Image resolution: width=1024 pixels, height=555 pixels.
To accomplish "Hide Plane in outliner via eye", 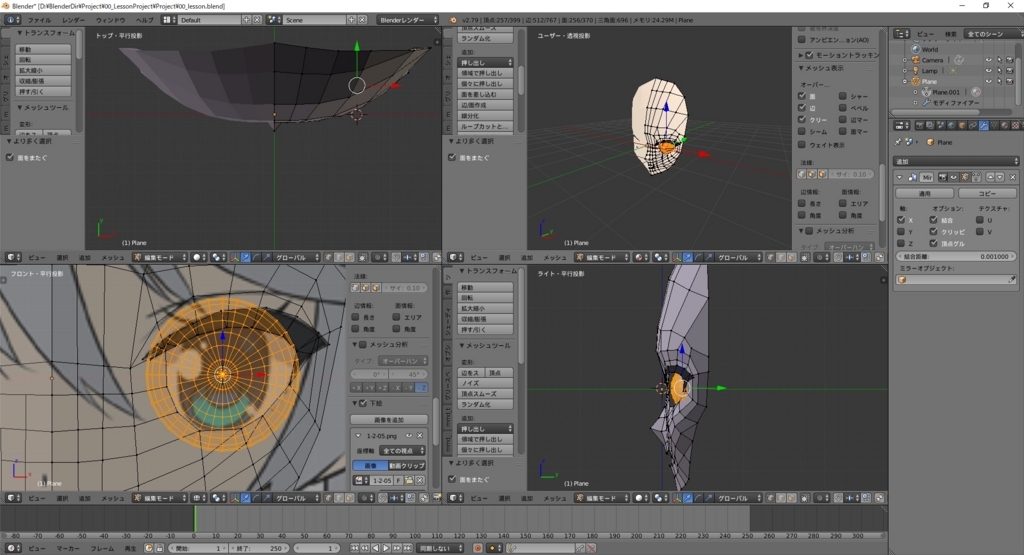I will pos(989,81).
